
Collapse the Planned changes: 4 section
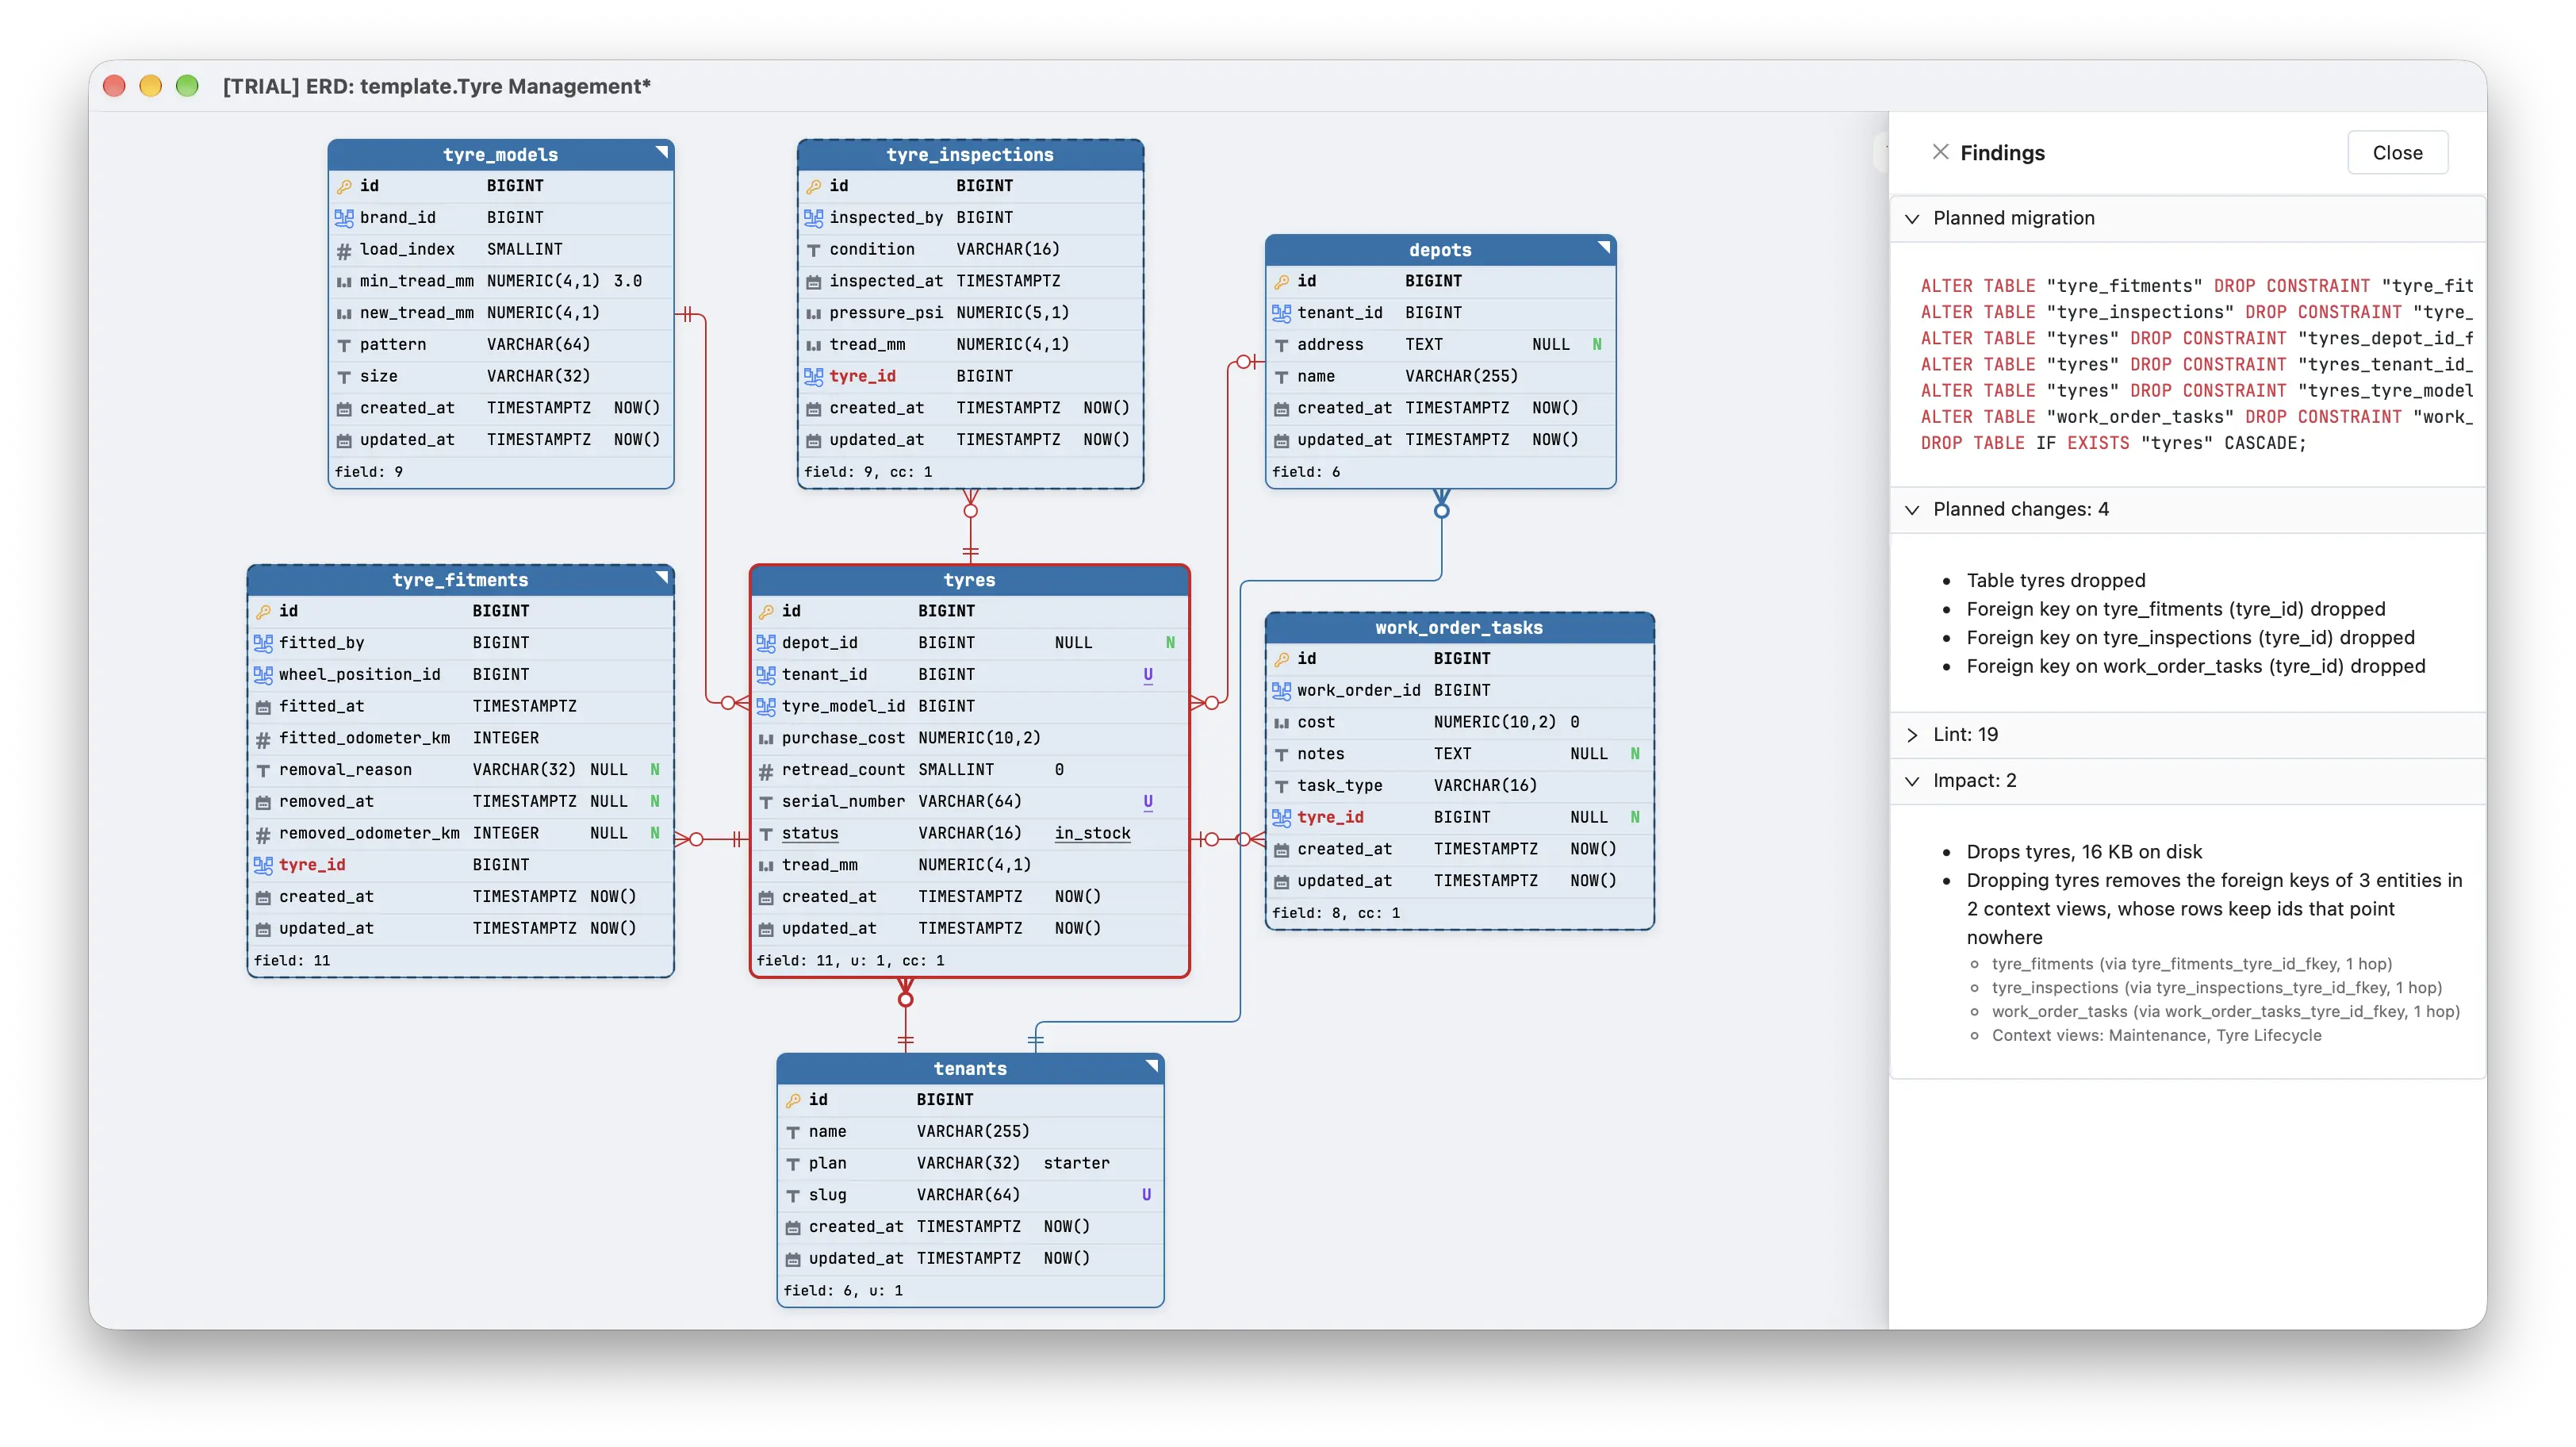pyautogui.click(x=1912, y=510)
